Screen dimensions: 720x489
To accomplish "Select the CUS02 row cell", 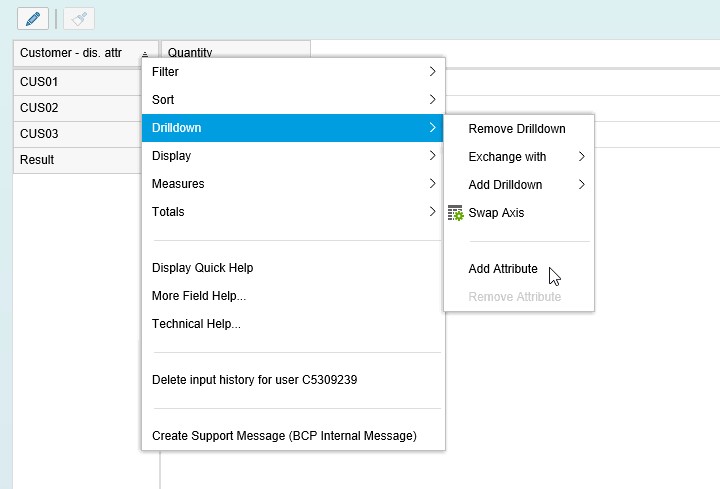I will click(78, 108).
